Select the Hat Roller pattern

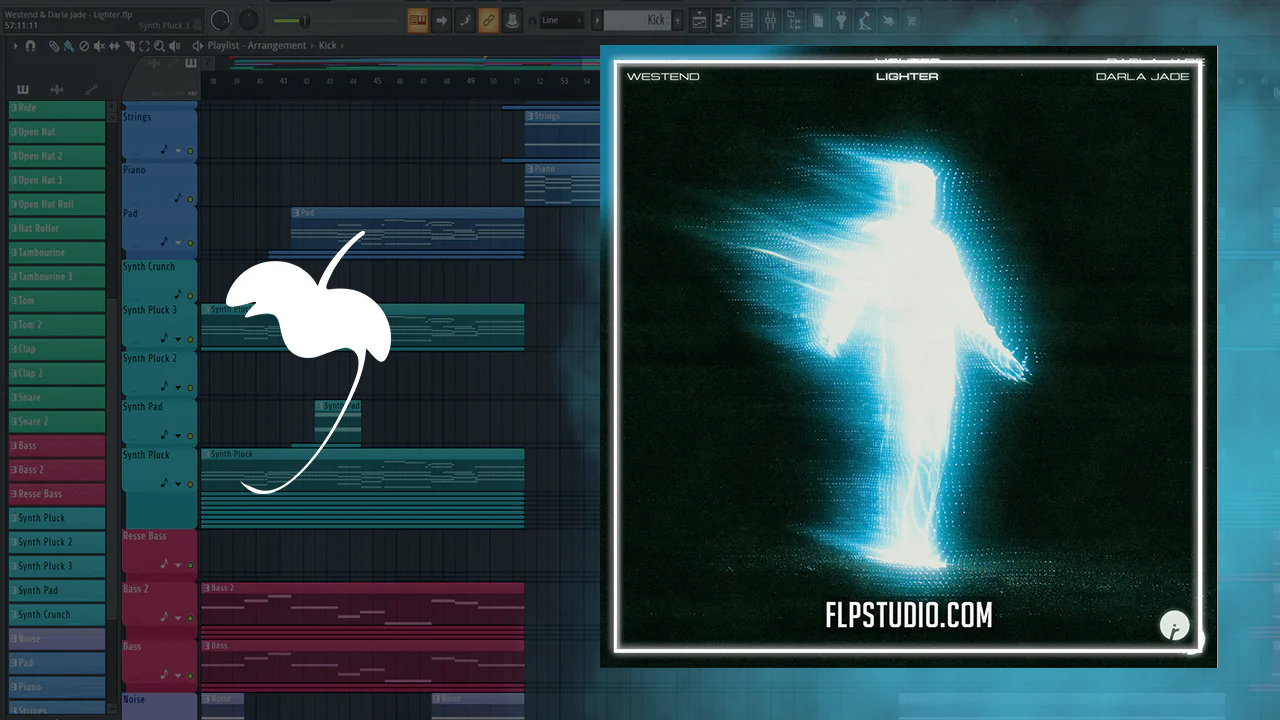[57, 228]
